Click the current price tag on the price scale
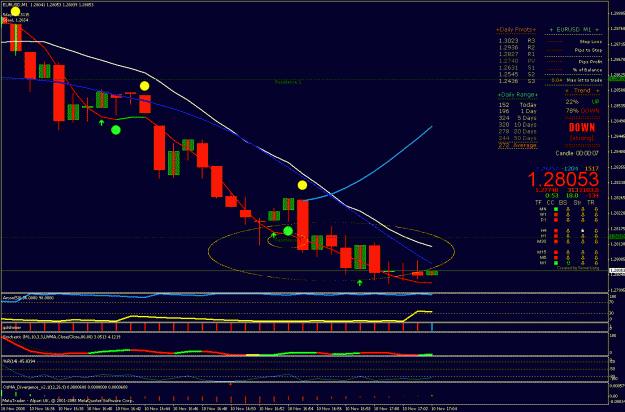The height and width of the screenshot is (412, 625). pyautogui.click(x=617, y=271)
